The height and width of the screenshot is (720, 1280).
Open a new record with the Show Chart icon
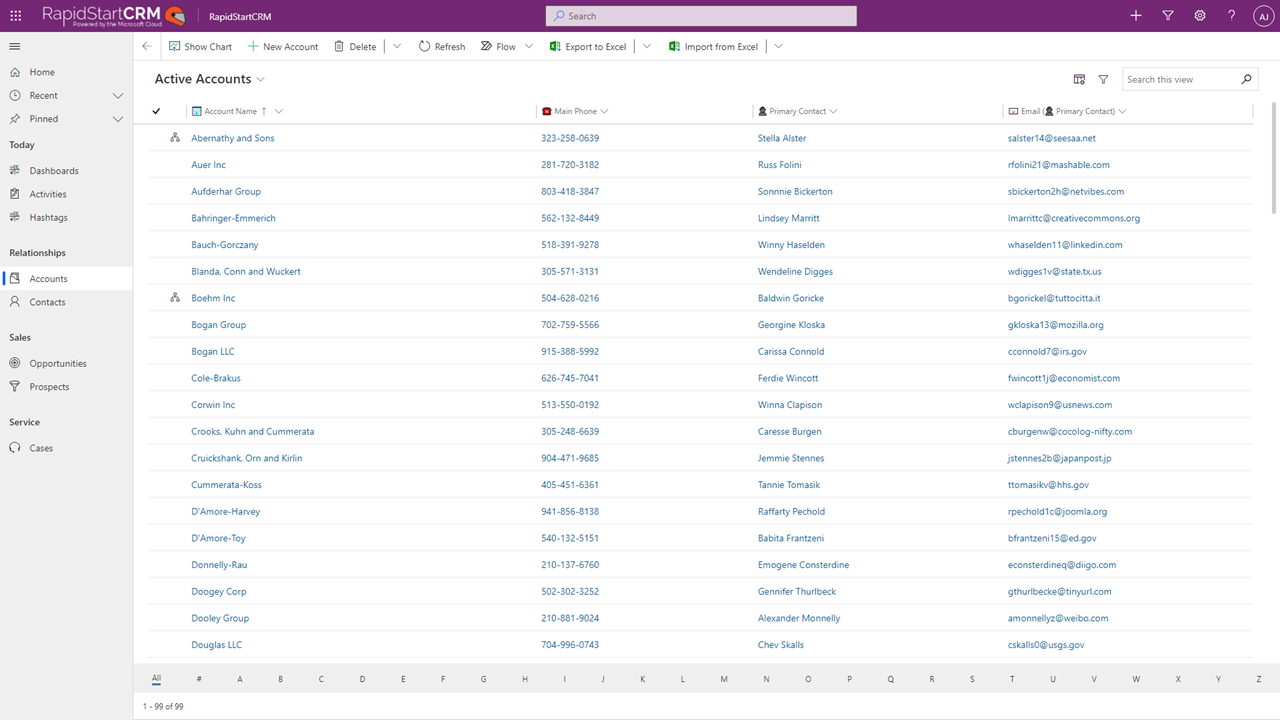click(200, 46)
